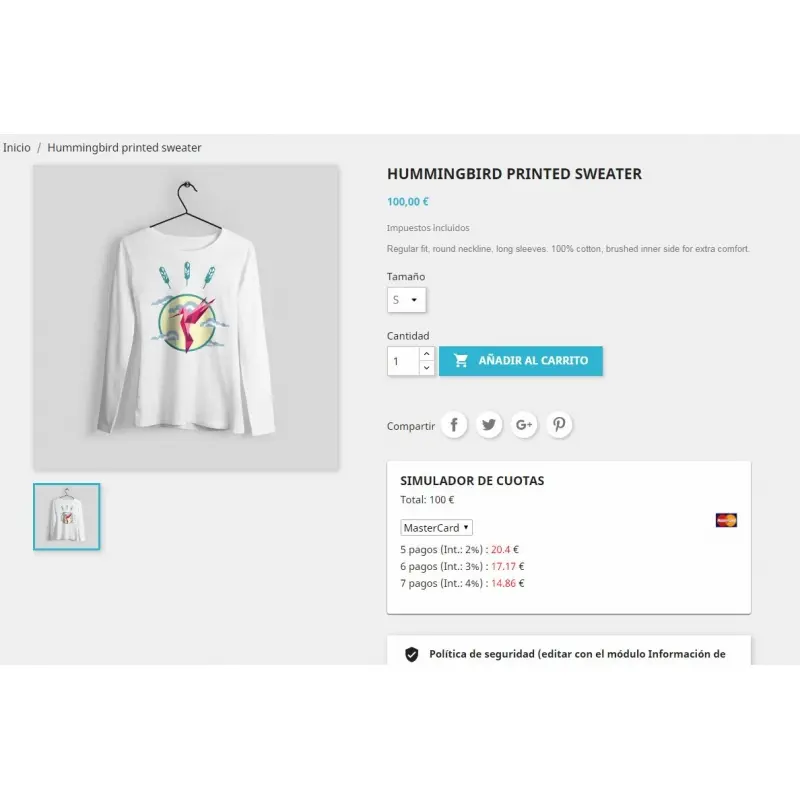Add product with Añadir al carrito
The image size is (800, 800).
[520, 361]
